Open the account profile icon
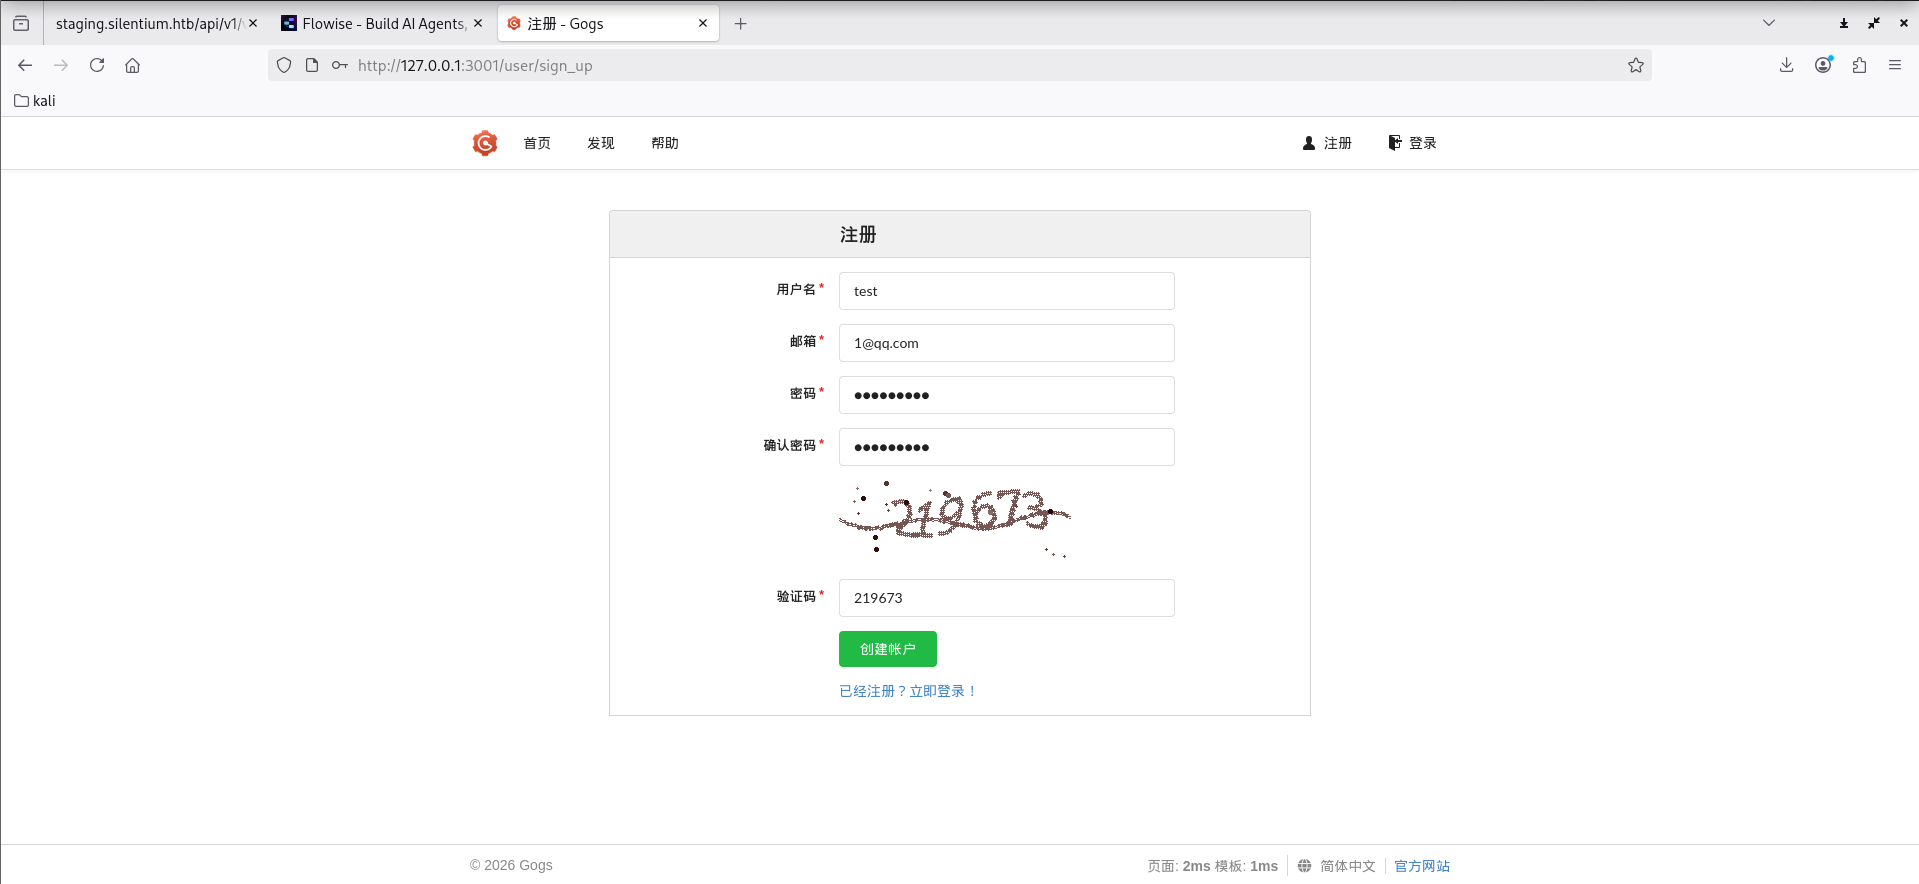 coord(1823,65)
